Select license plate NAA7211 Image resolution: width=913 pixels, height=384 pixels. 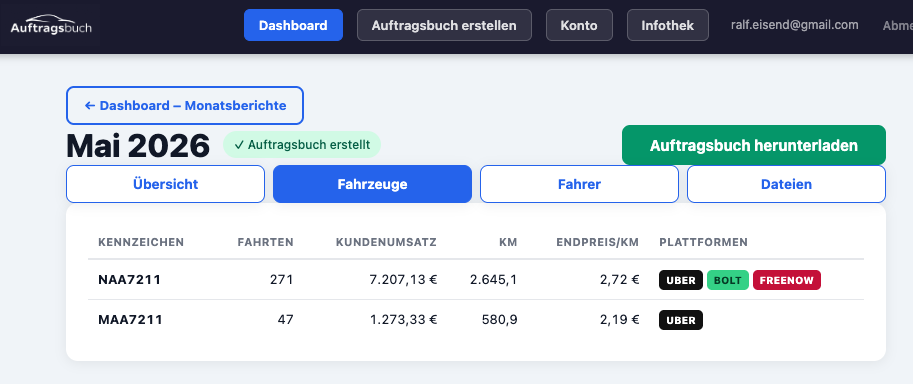pyautogui.click(x=129, y=280)
